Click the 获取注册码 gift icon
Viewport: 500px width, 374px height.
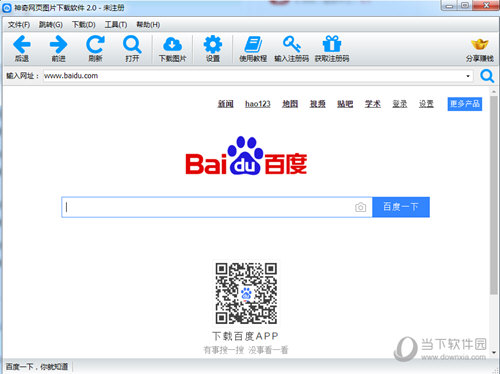pos(332,44)
